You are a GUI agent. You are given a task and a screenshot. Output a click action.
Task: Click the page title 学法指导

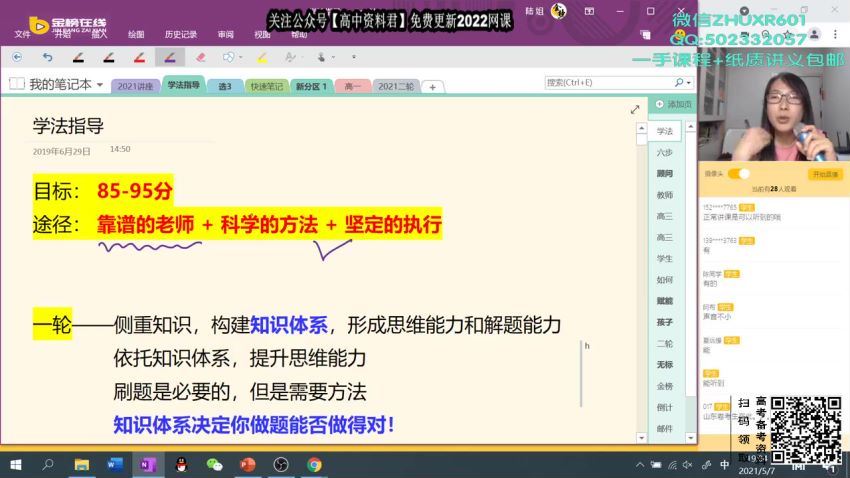(68, 126)
